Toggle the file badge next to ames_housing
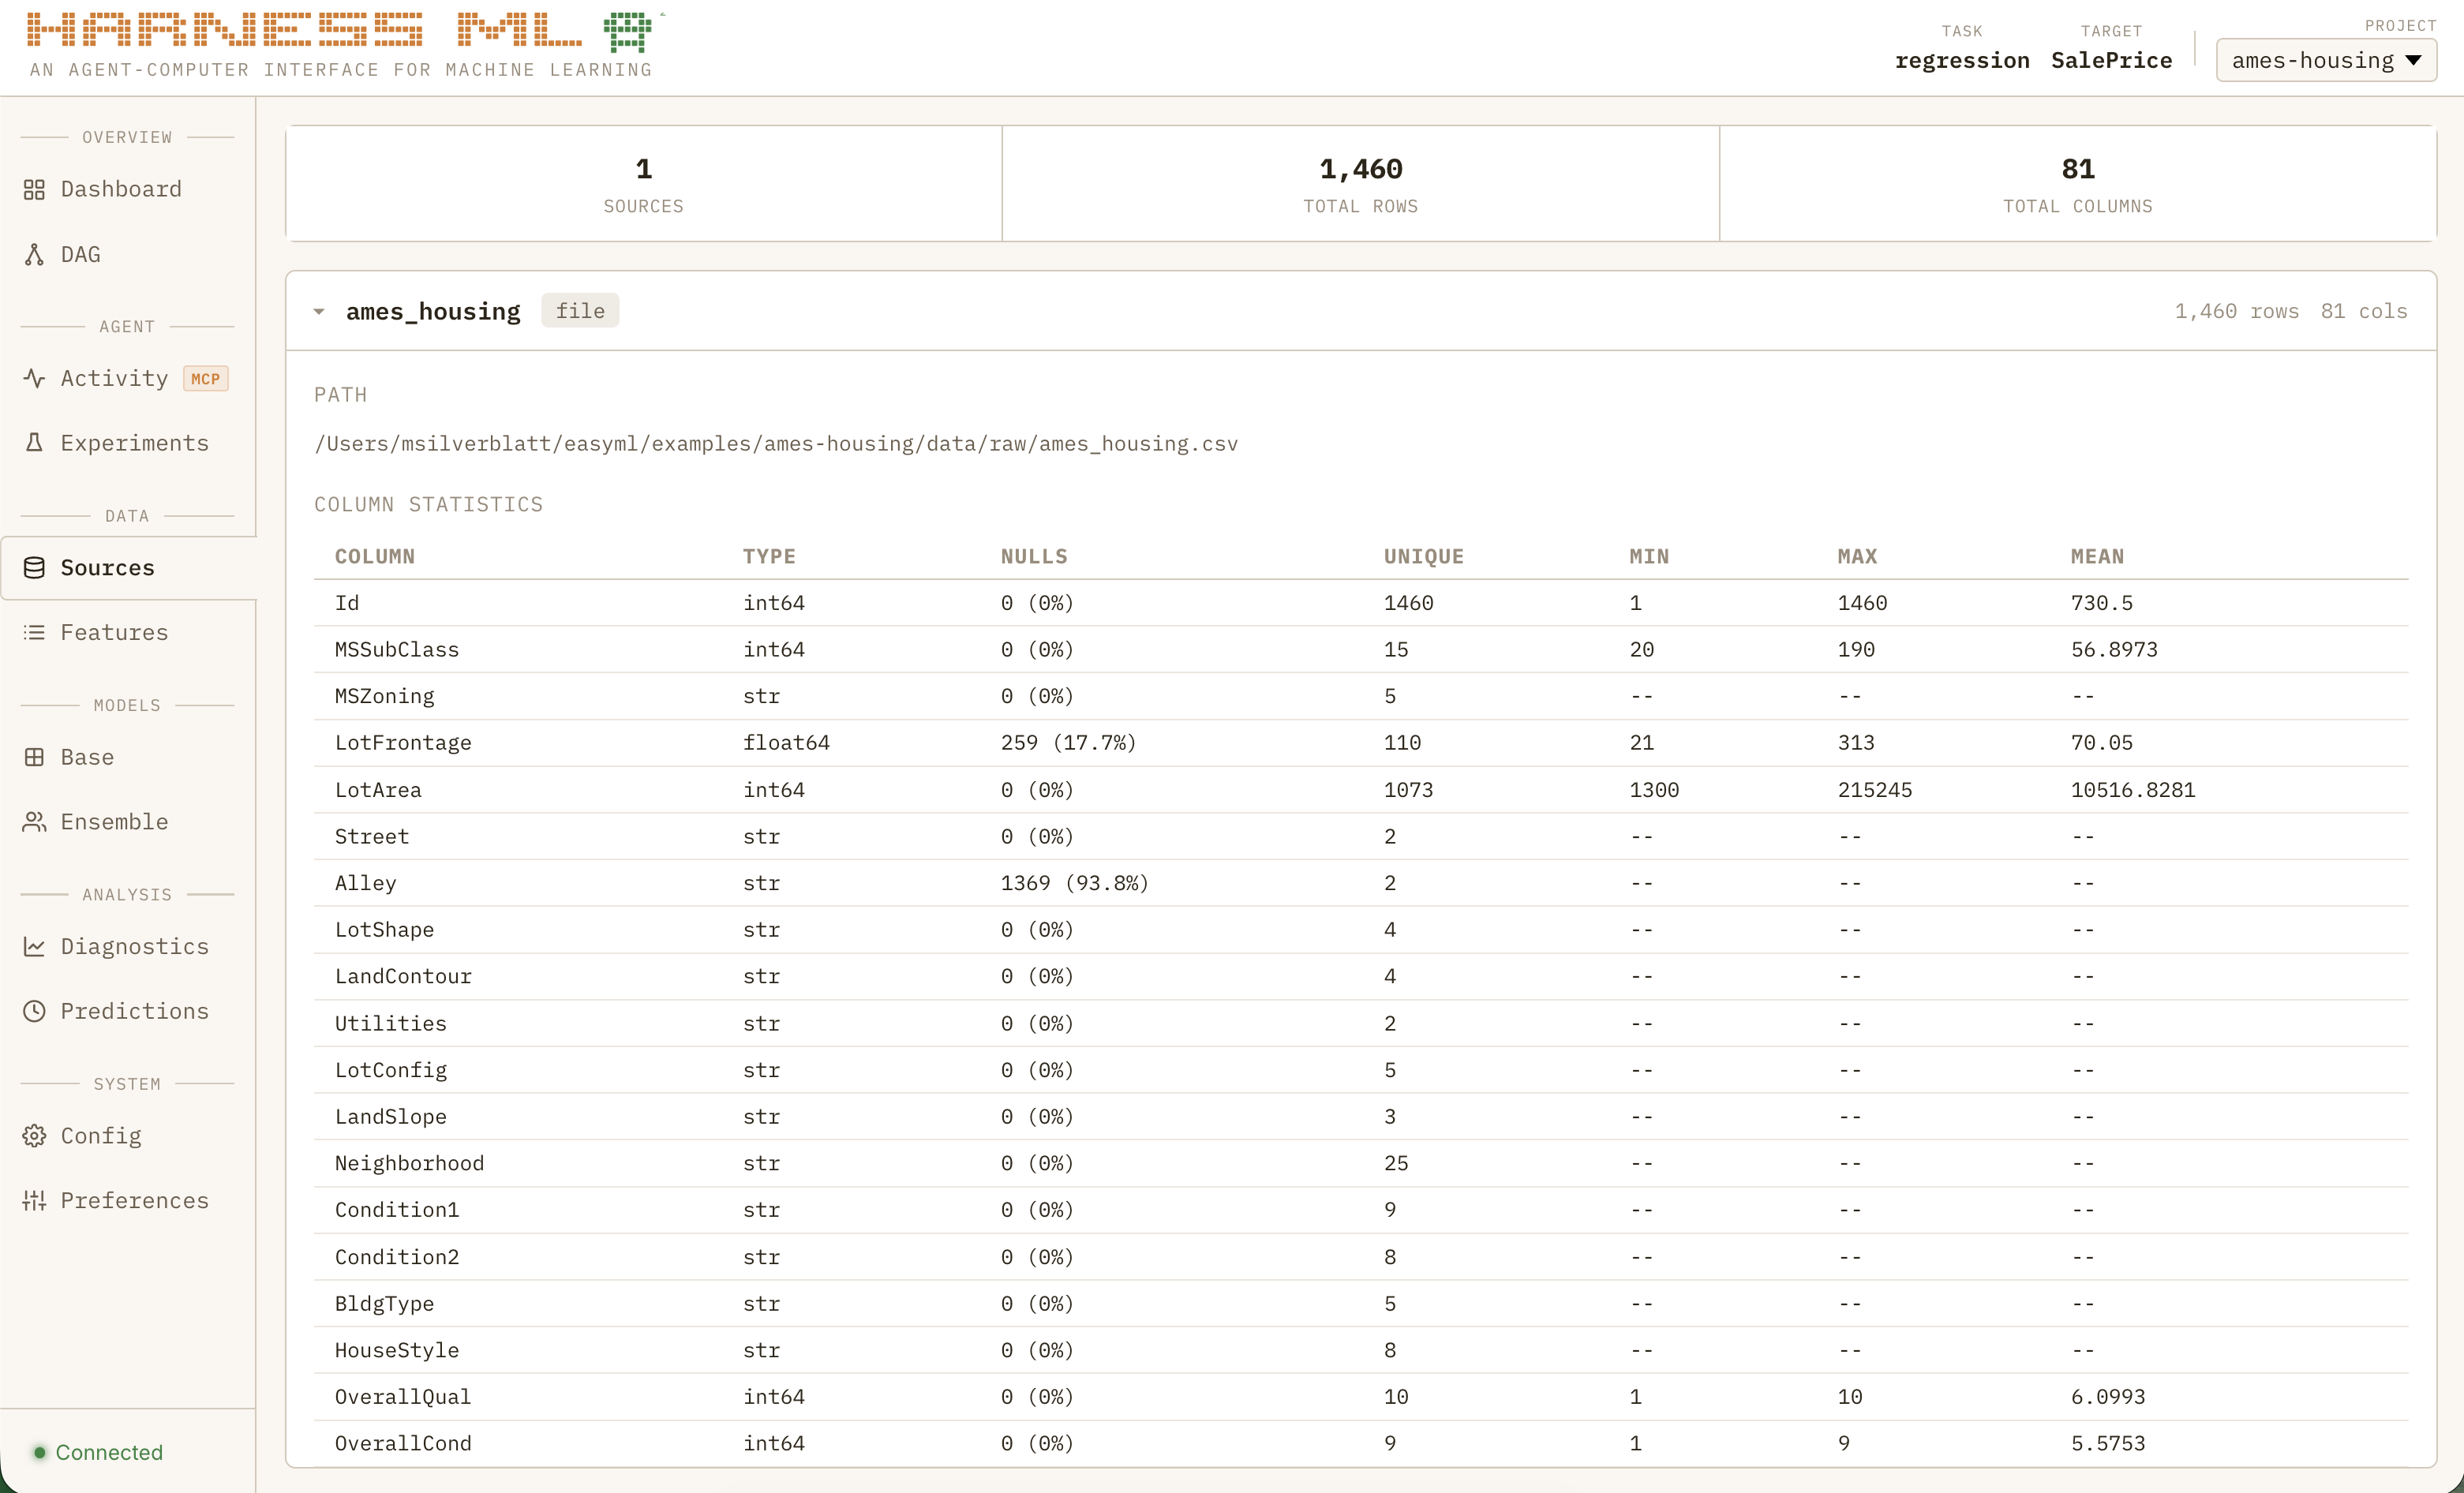Screen dimensions: 2464x1493 click(580, 310)
